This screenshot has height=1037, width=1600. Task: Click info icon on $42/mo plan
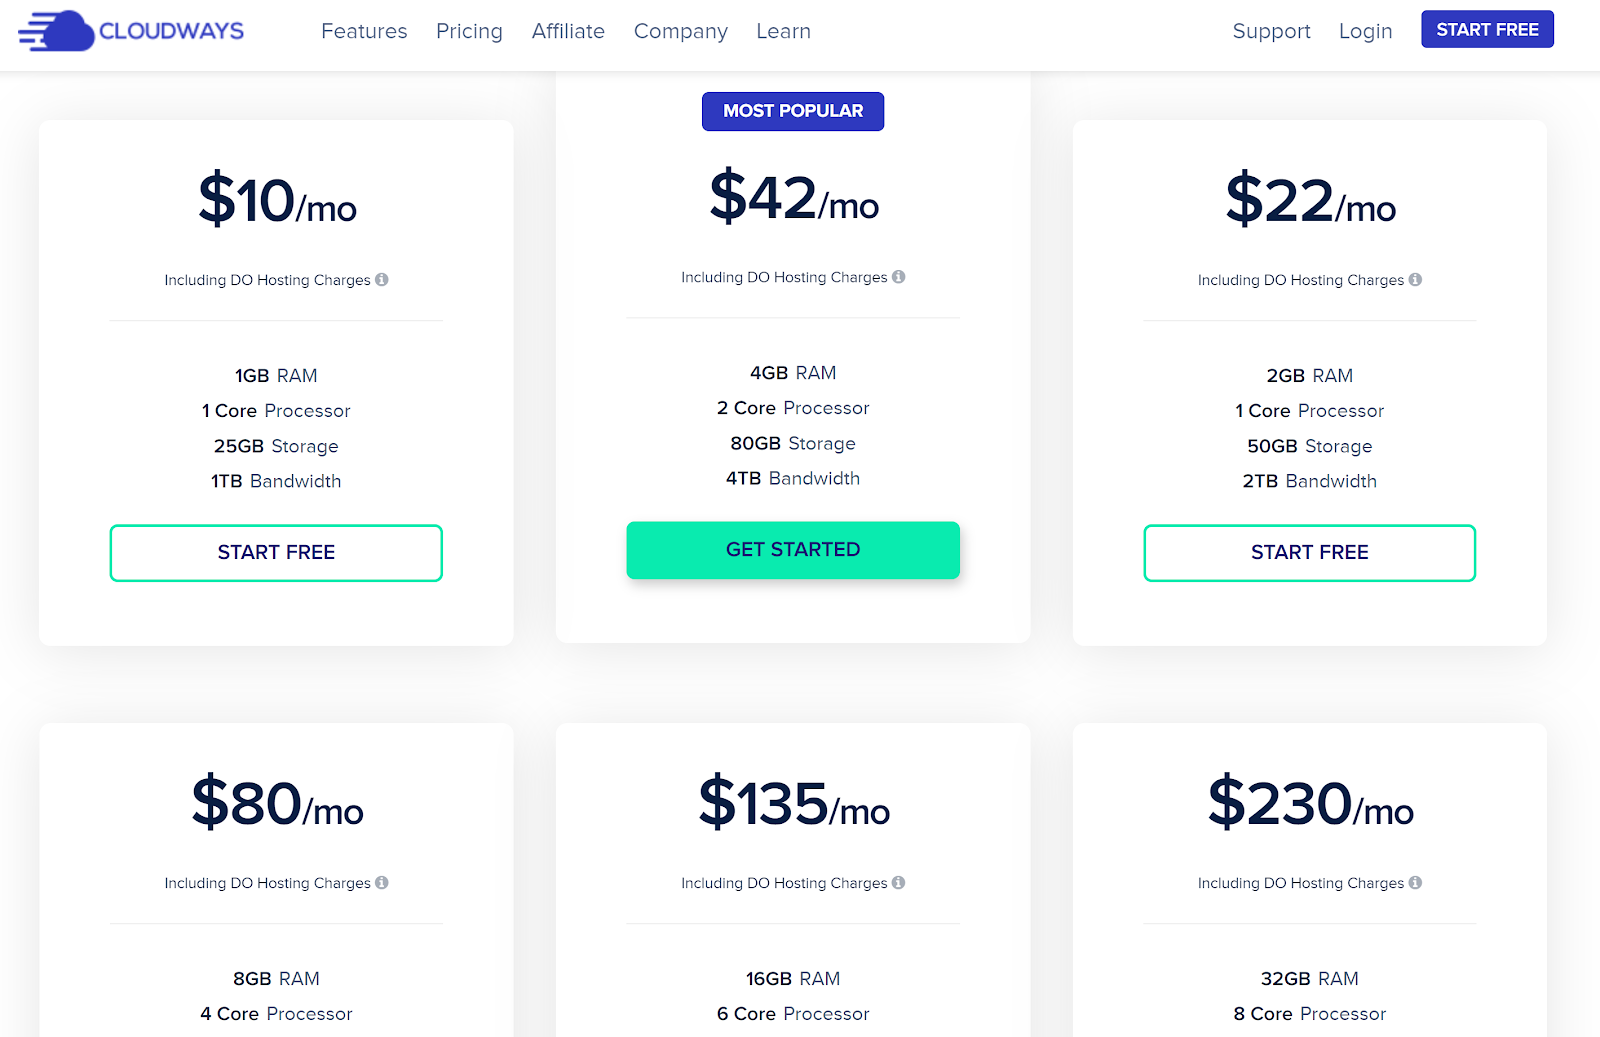point(899,277)
